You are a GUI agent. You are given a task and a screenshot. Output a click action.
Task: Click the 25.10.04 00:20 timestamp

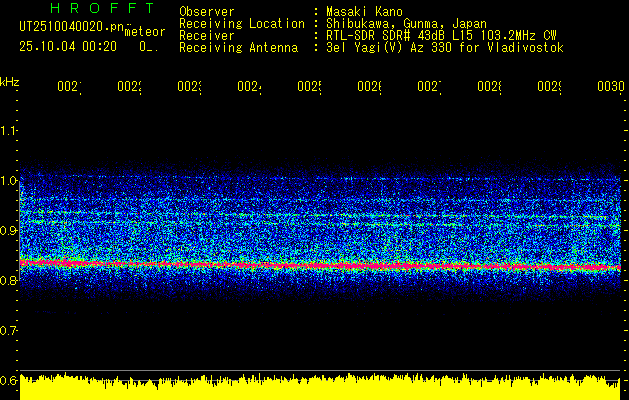68,47
